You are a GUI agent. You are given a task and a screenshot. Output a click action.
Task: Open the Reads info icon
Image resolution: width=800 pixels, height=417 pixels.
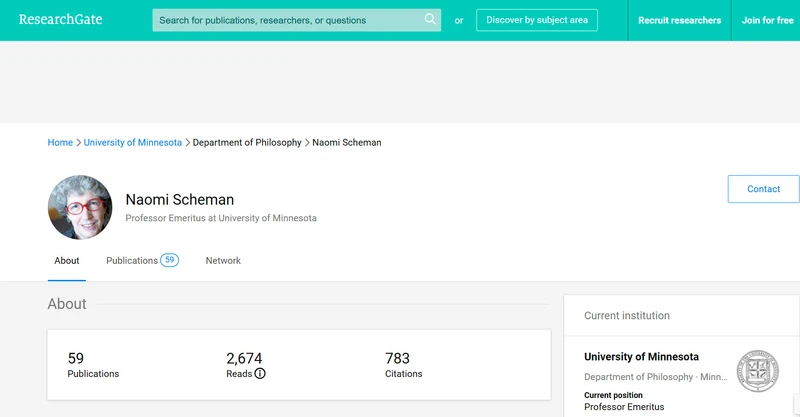(260, 374)
